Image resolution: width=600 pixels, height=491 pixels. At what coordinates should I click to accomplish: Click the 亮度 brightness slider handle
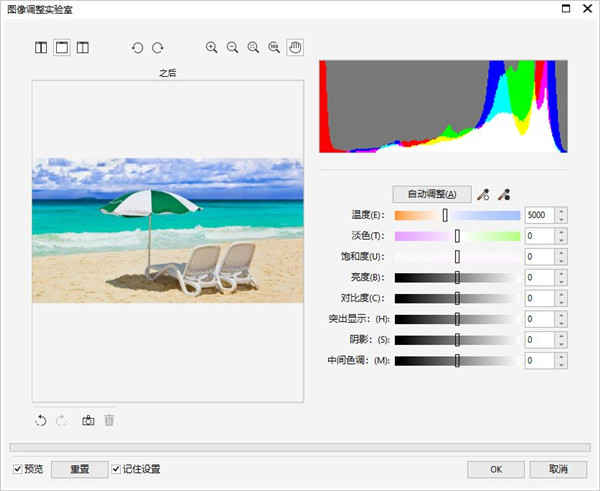tap(457, 277)
